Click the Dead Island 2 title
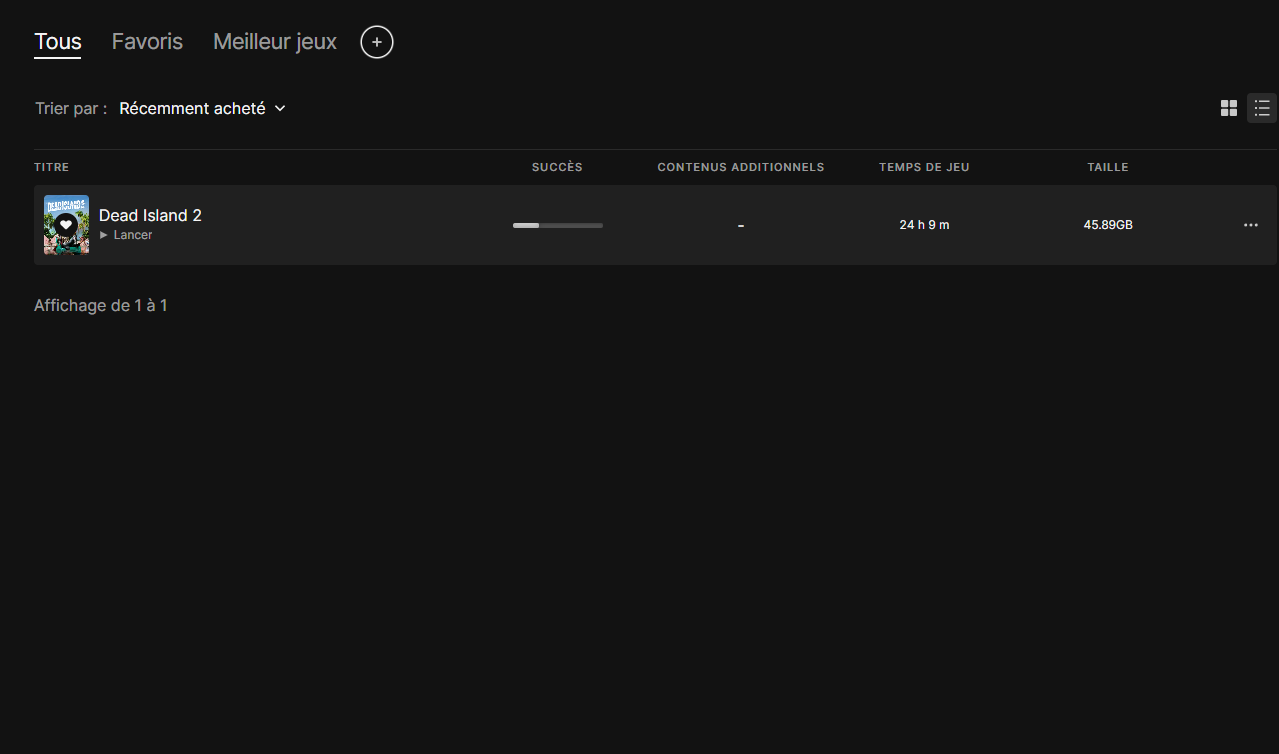This screenshot has width=1279, height=754. coord(150,215)
